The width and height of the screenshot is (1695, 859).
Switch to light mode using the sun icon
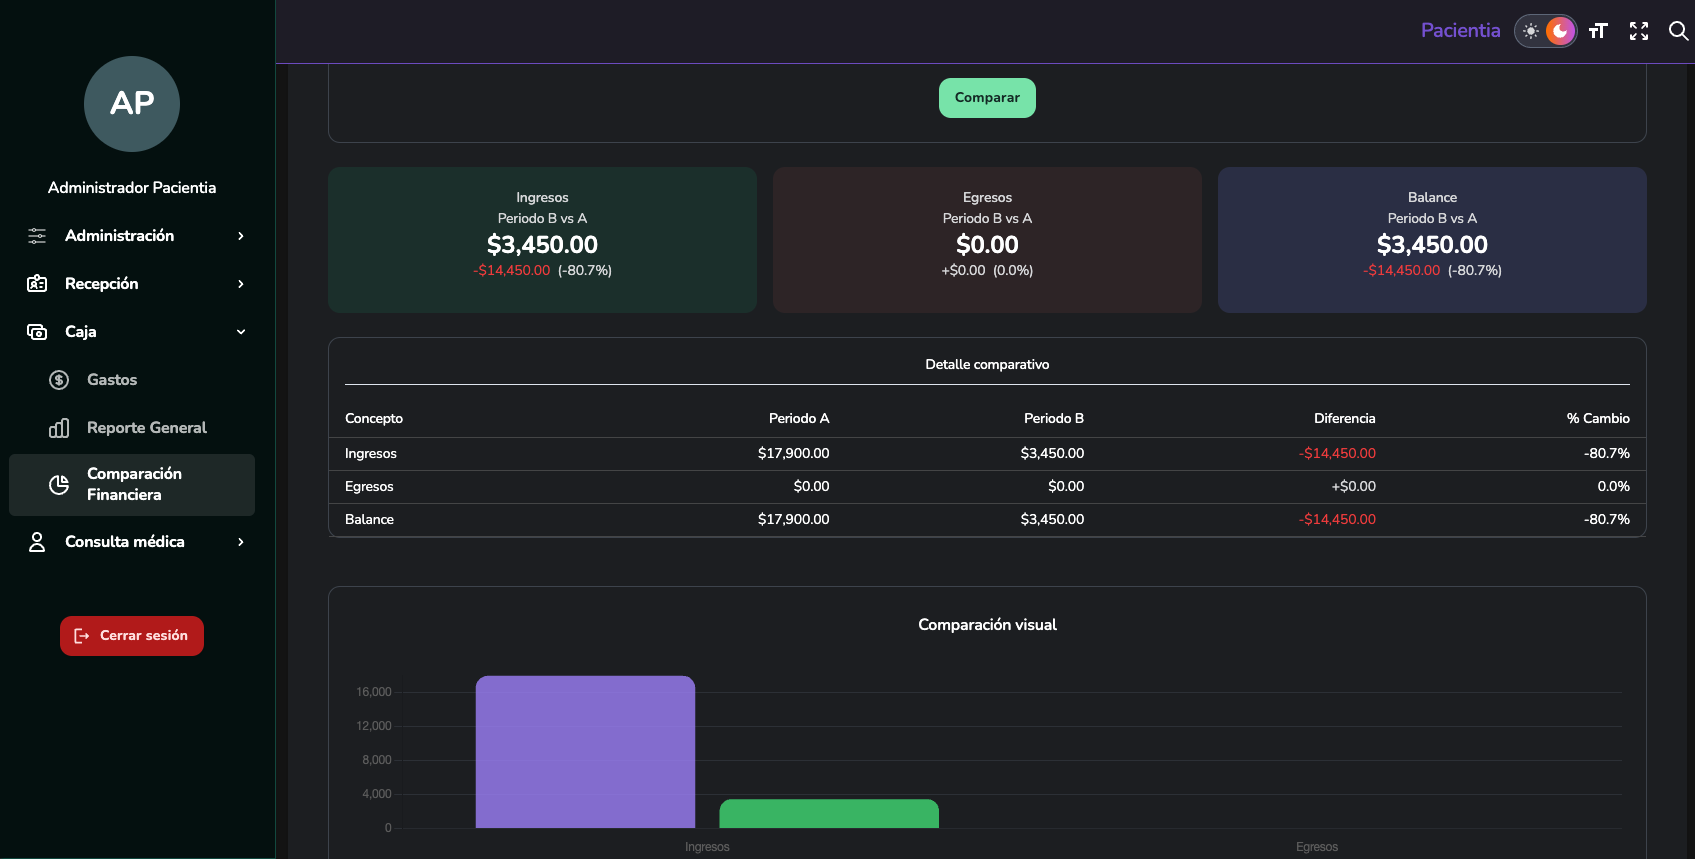pyautogui.click(x=1530, y=31)
